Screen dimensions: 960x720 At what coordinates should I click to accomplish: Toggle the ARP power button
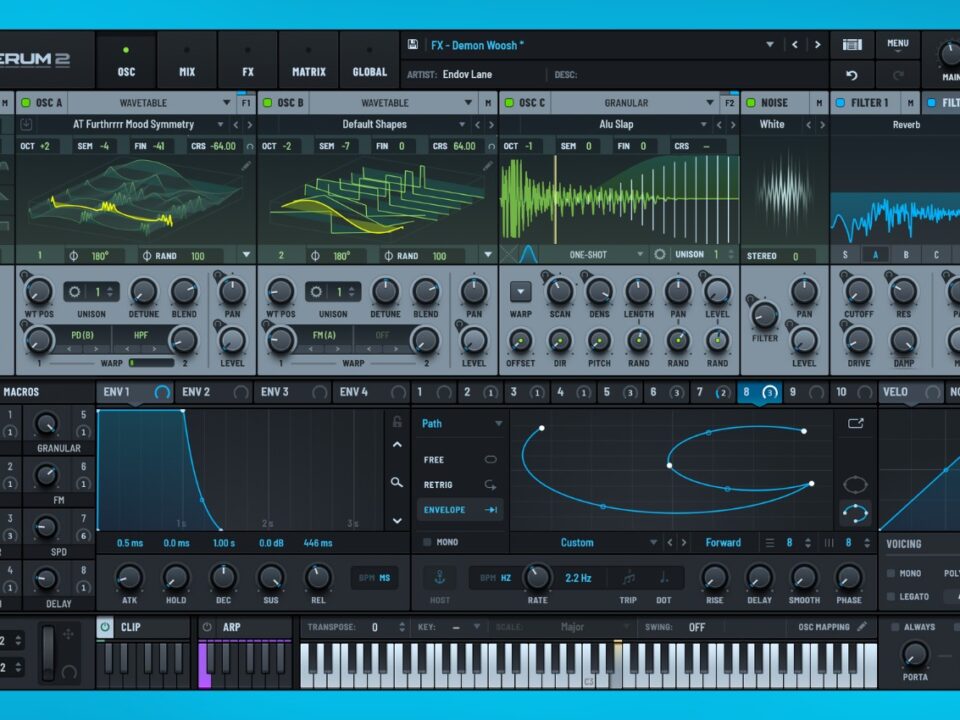(207, 627)
